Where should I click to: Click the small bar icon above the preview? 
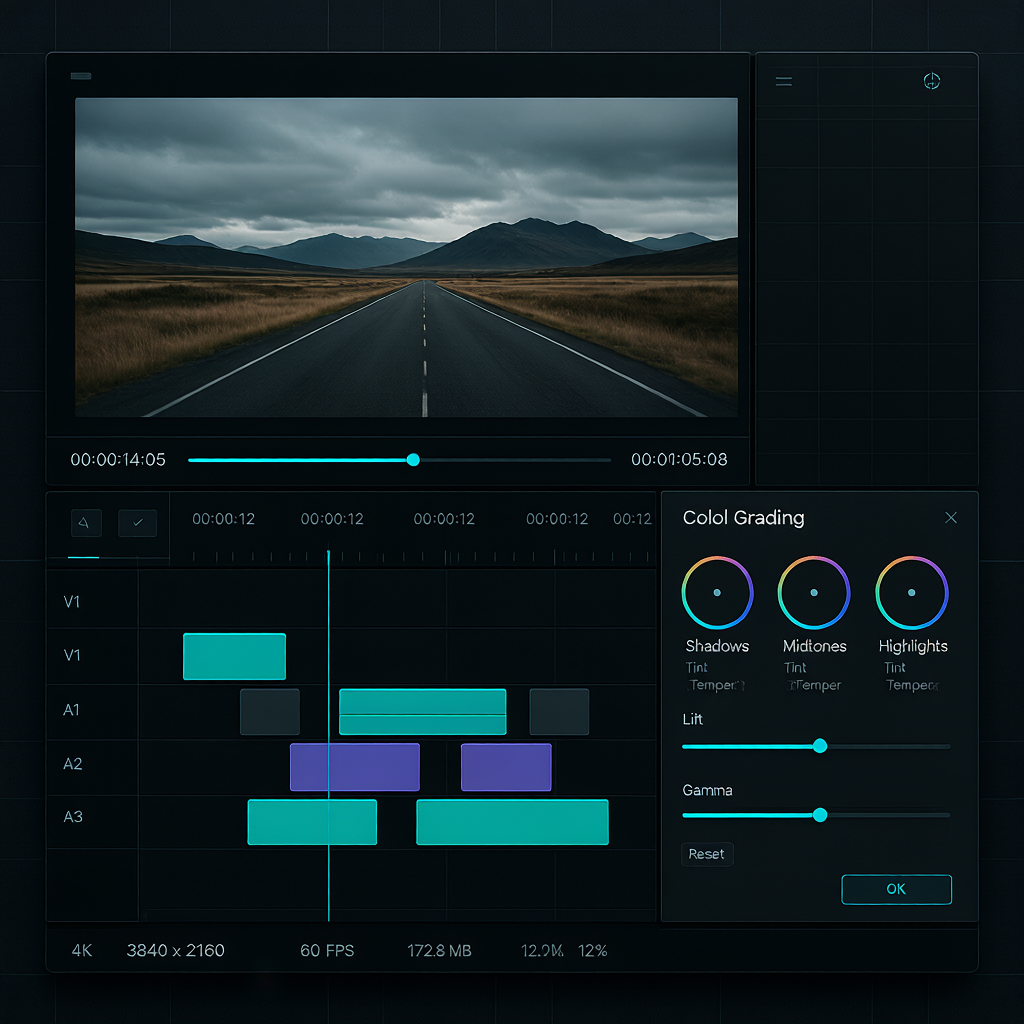point(81,76)
